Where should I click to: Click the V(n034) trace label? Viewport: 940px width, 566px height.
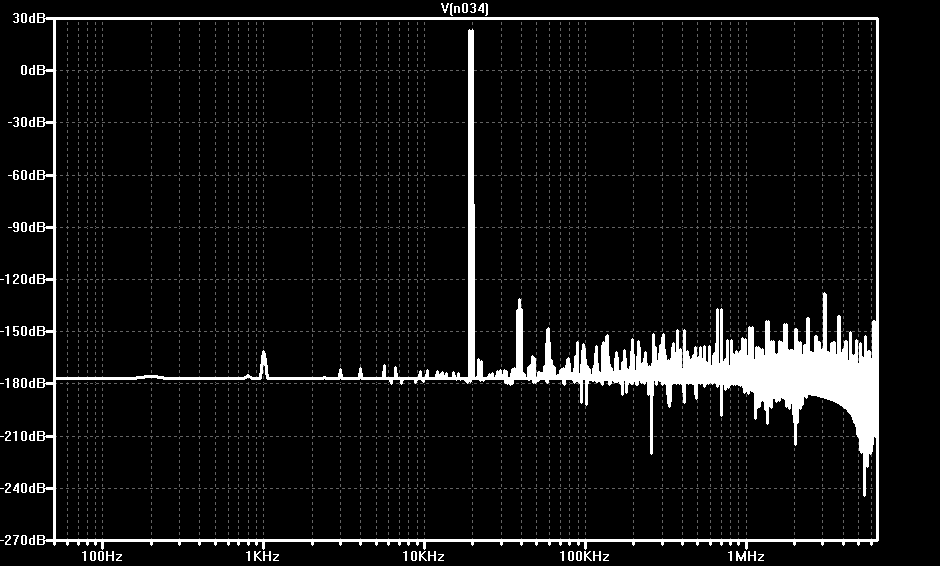click(x=465, y=8)
